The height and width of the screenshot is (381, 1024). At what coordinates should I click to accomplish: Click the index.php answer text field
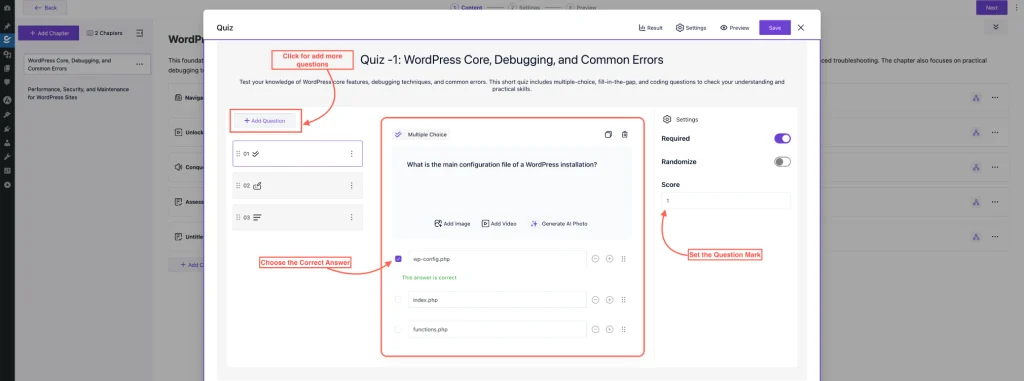tap(498, 300)
